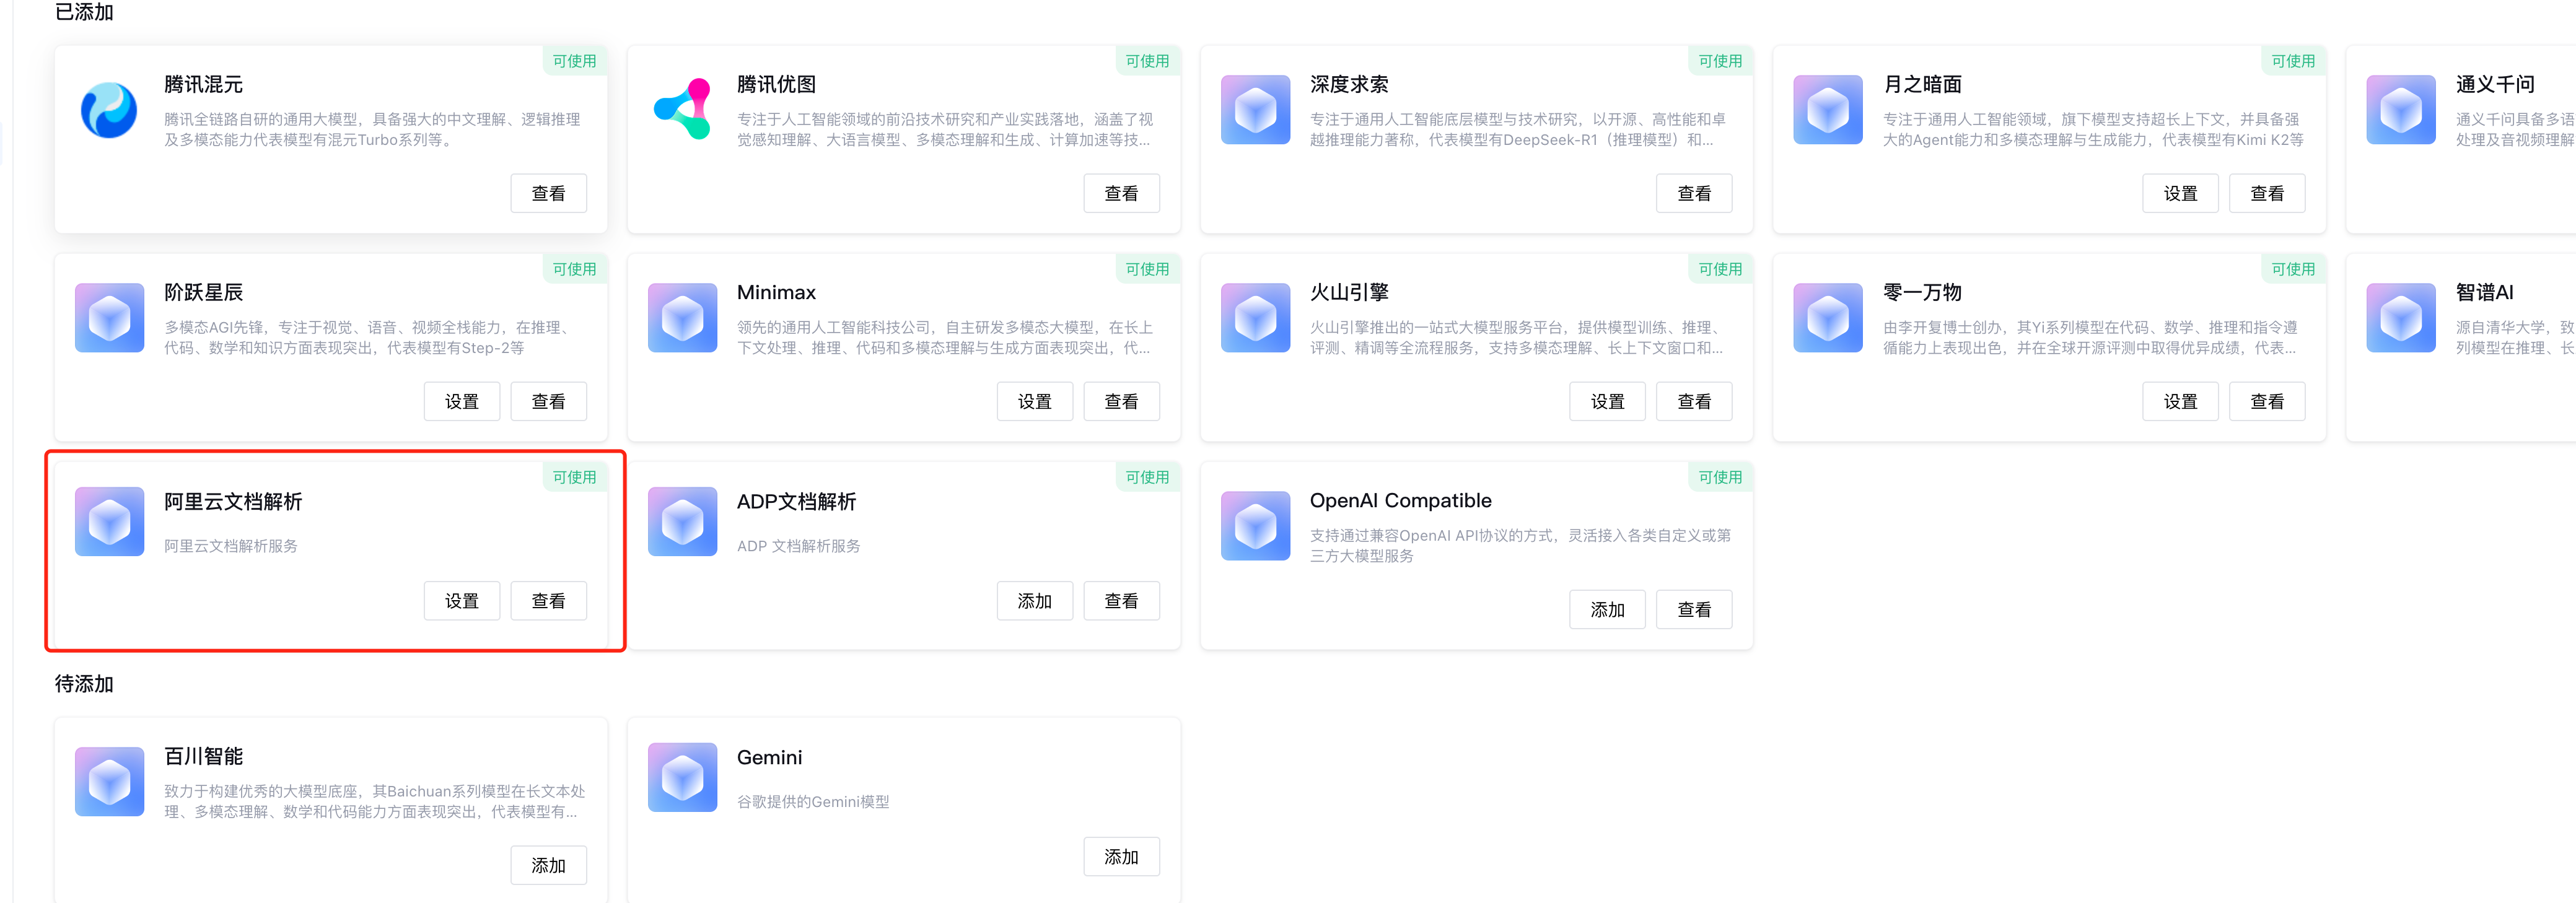Image resolution: width=2576 pixels, height=903 pixels.
Task: Click 添加 on the OpenAI Compatible card
Action: [1606, 609]
